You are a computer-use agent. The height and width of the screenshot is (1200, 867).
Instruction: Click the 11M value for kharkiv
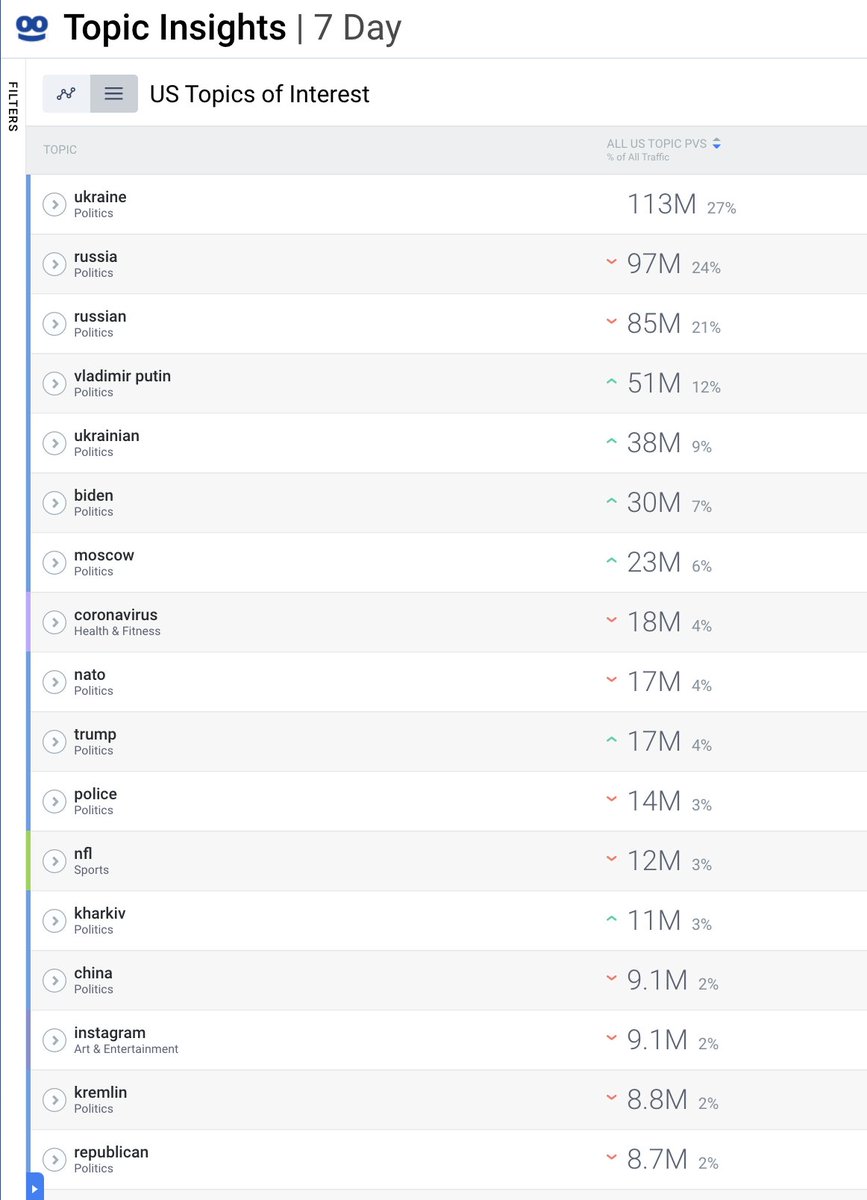(x=654, y=921)
